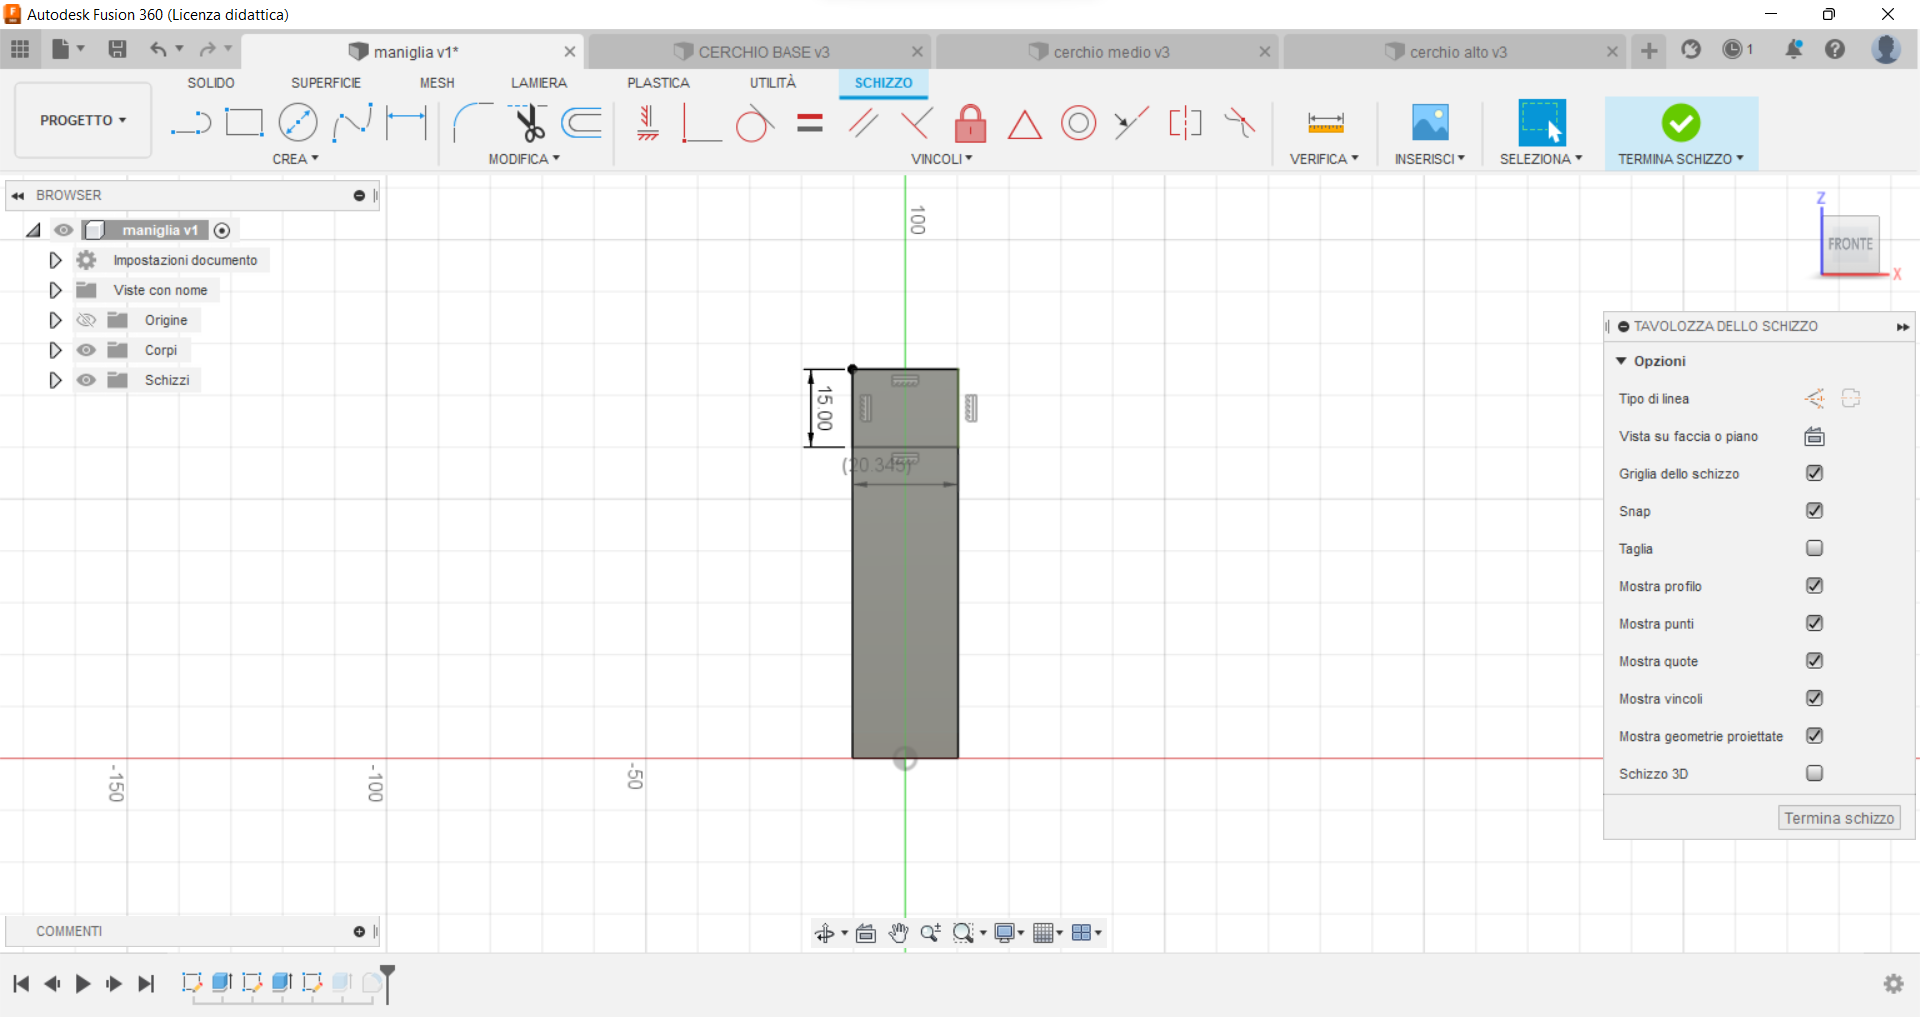
Task: Apply the tangent constraint icon
Action: 754,125
